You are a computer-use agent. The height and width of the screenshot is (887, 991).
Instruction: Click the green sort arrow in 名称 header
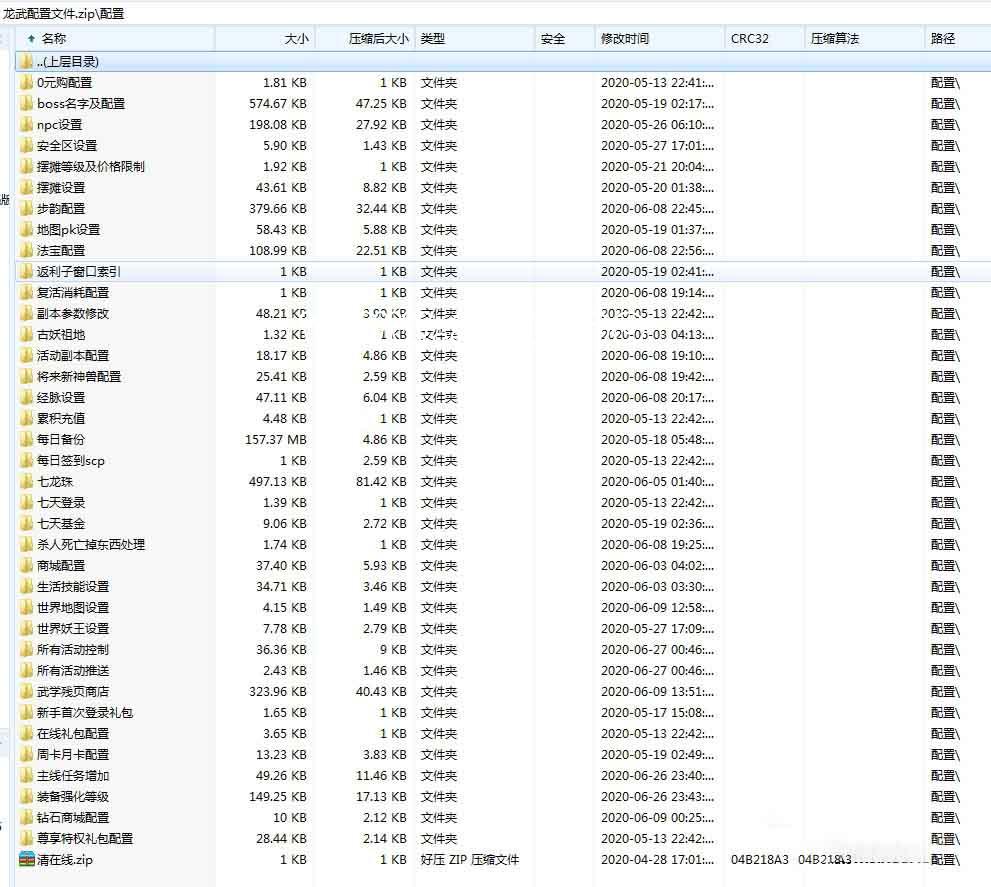point(31,38)
